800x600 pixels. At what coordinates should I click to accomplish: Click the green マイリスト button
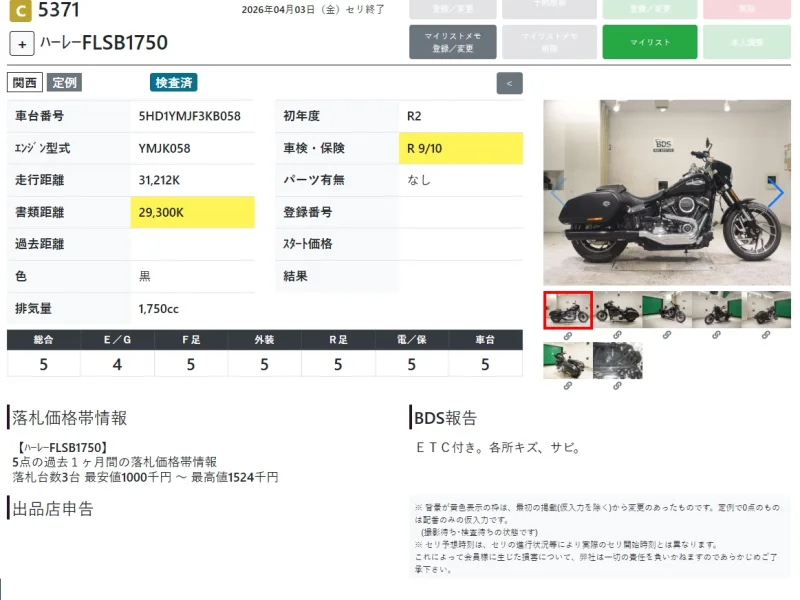(x=649, y=42)
